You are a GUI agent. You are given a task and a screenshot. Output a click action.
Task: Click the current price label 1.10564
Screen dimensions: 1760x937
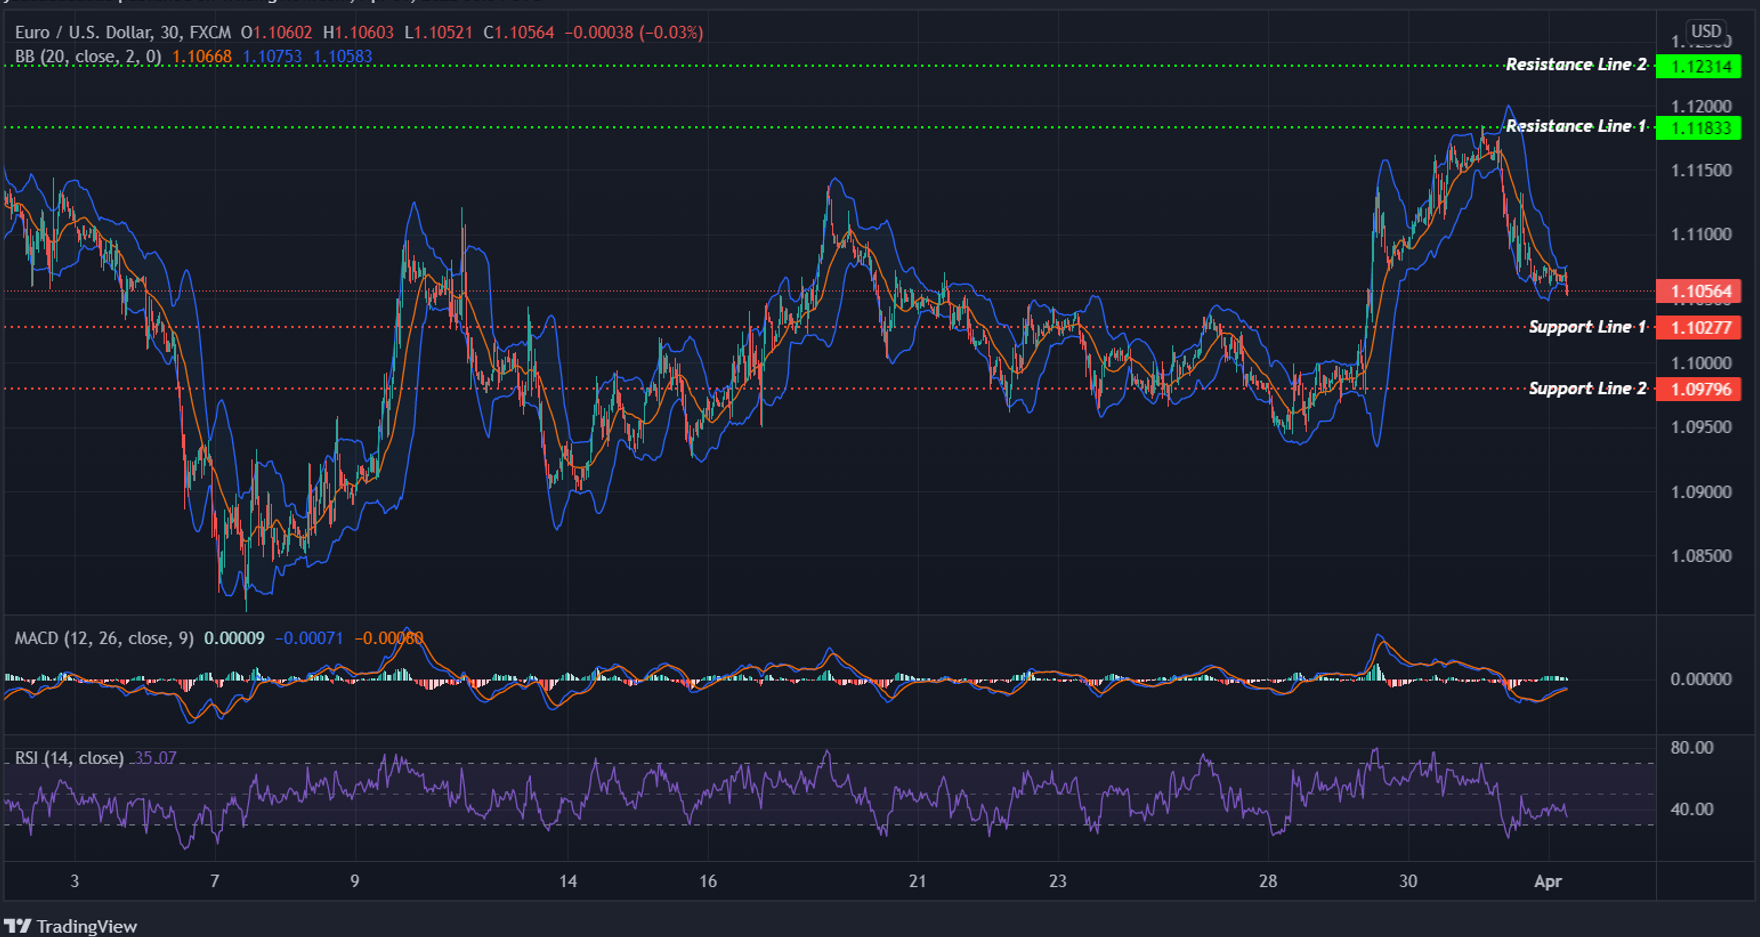tap(1703, 290)
